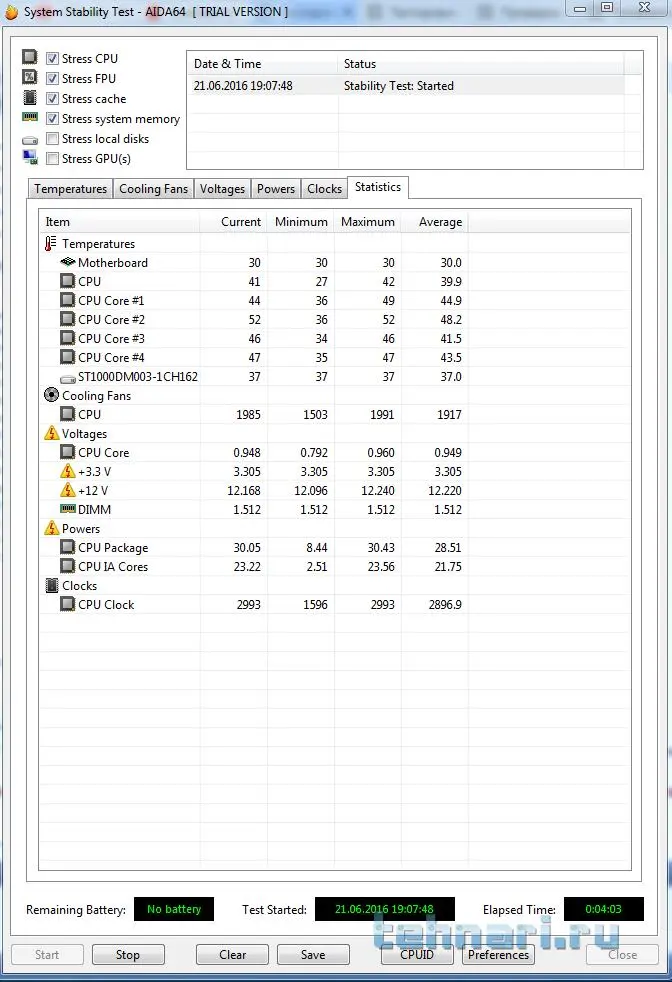Screen dimensions: 672x982
Task: Save the stability test results
Action: coord(313,954)
